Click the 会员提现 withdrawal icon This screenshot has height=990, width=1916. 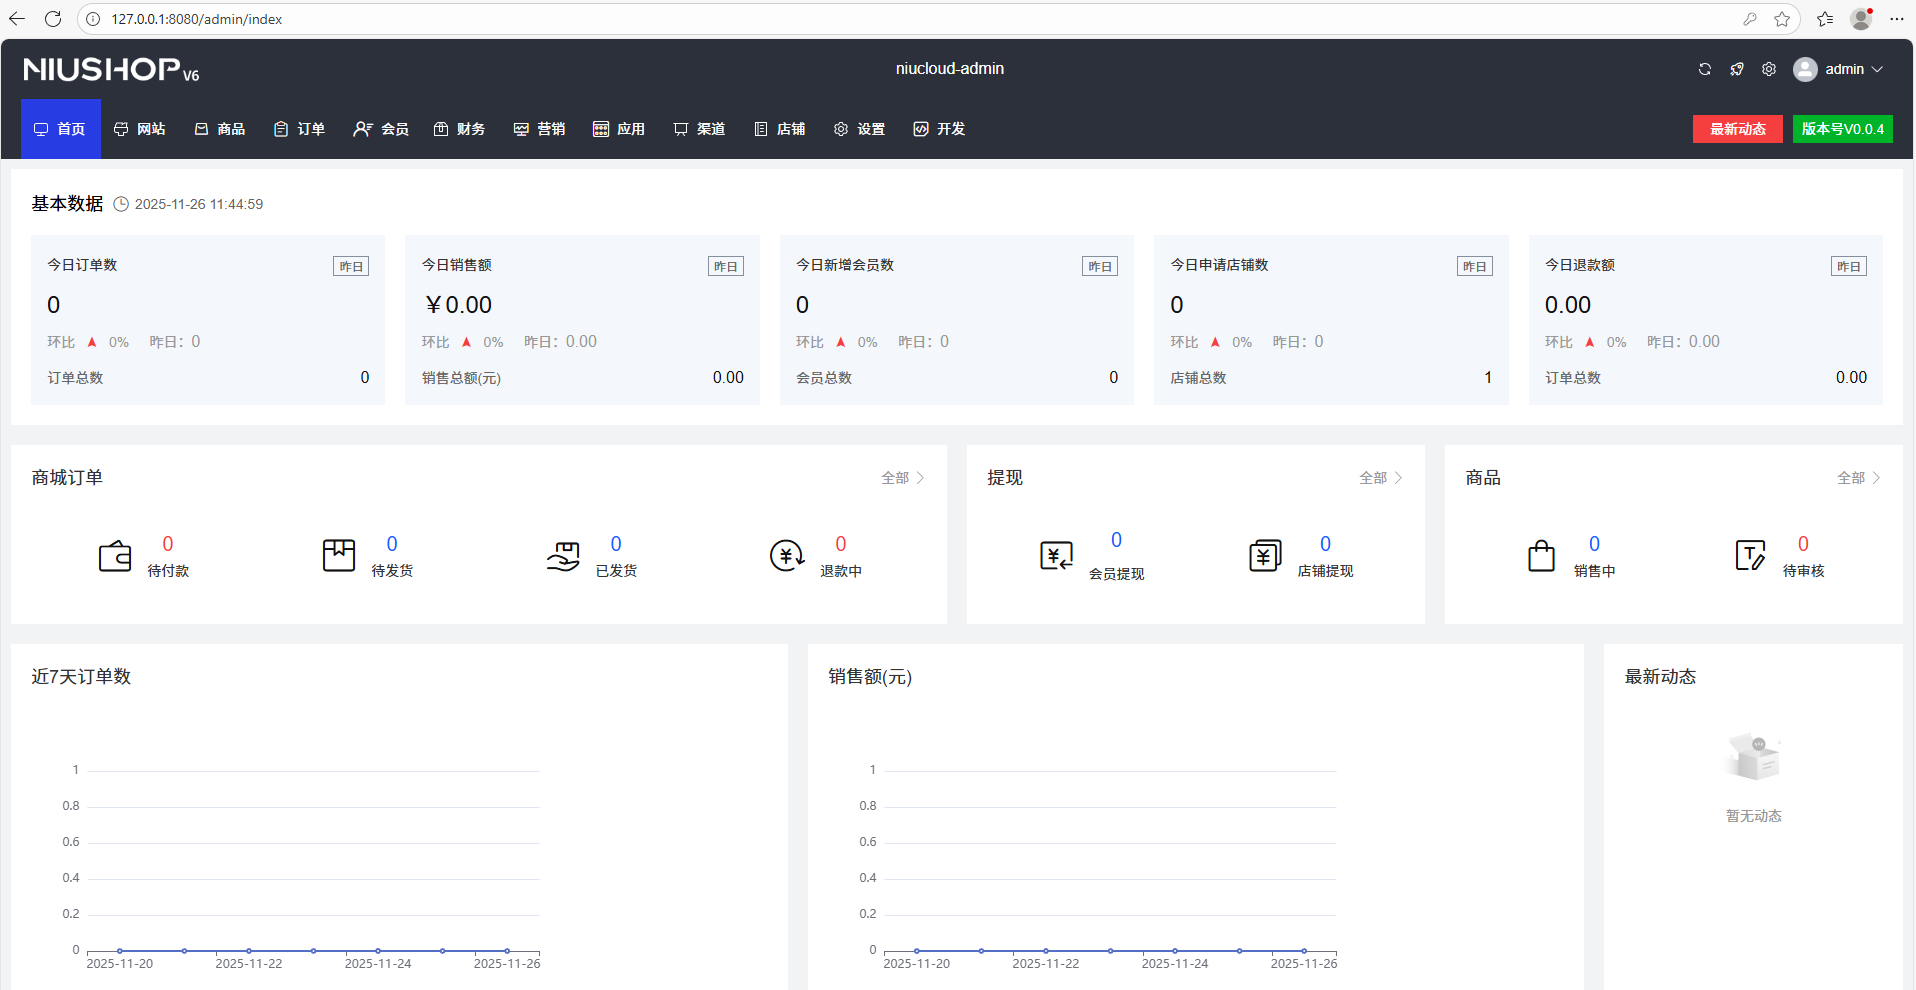[x=1056, y=556]
